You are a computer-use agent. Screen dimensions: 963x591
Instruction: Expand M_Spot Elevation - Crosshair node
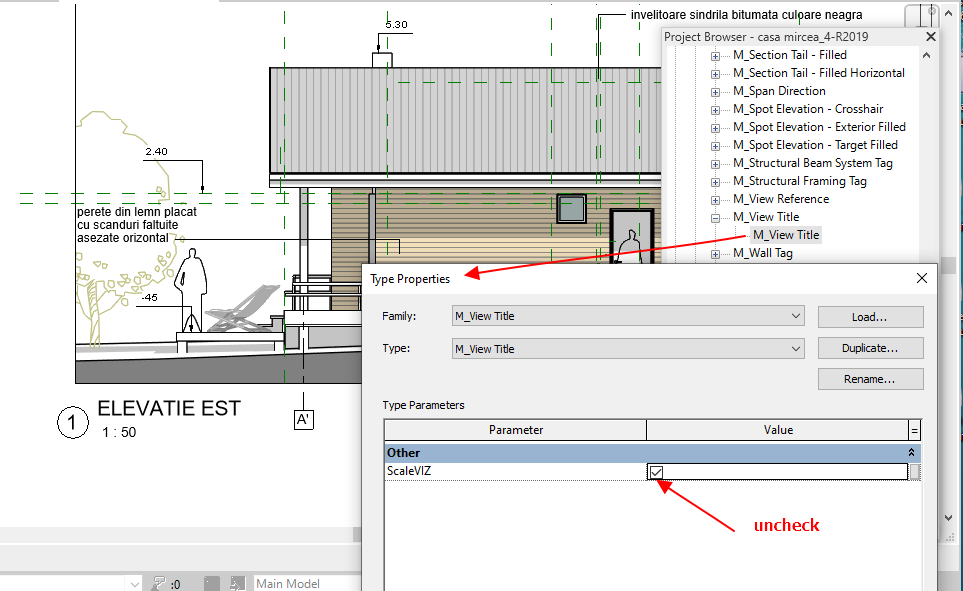715,110
